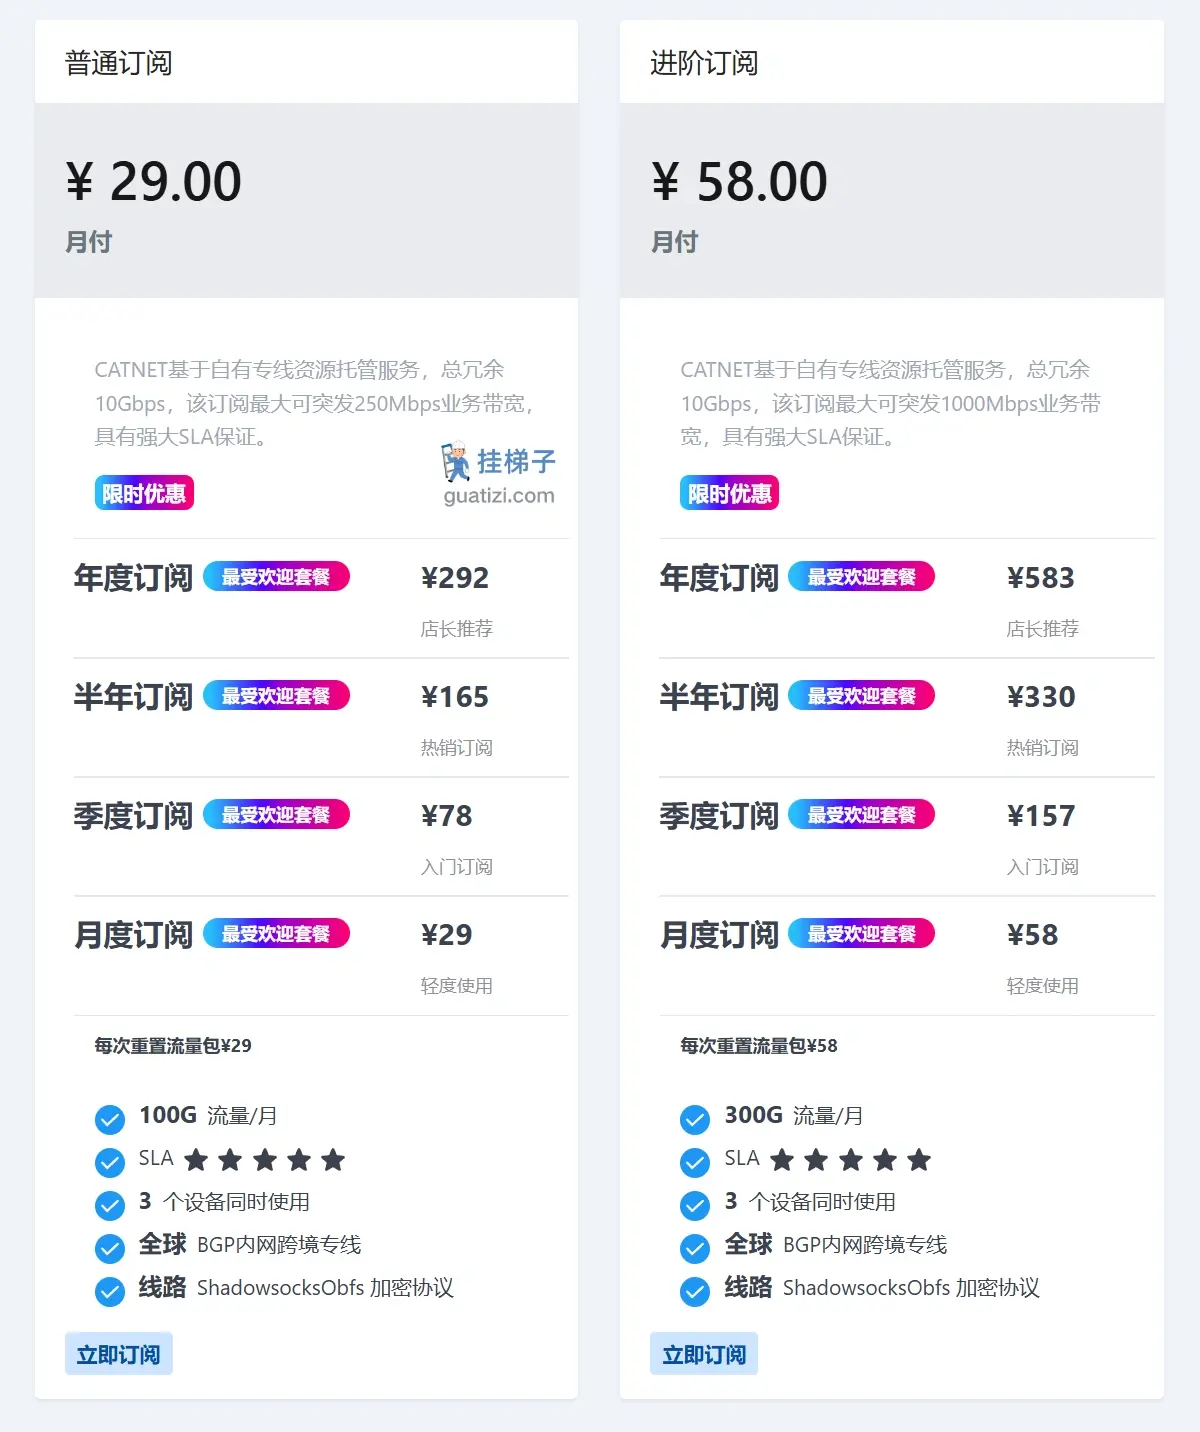Click the first SLA star in 进阶订阅
The height and width of the screenshot is (1432, 1200).
782,1160
